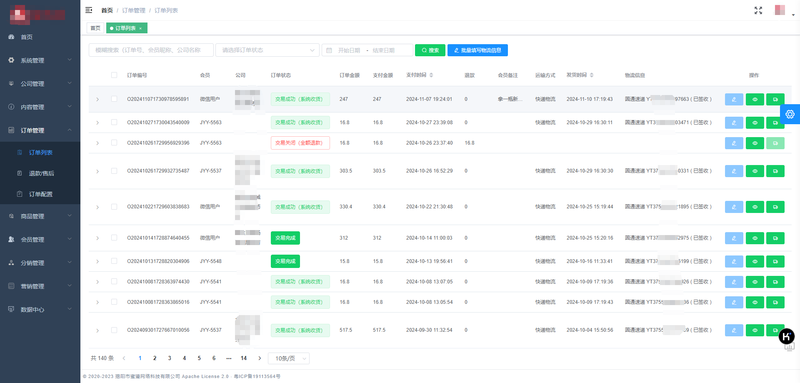Toggle fullscreen mode icon in header
Viewport: 800px width, 383px height.
(758, 10)
